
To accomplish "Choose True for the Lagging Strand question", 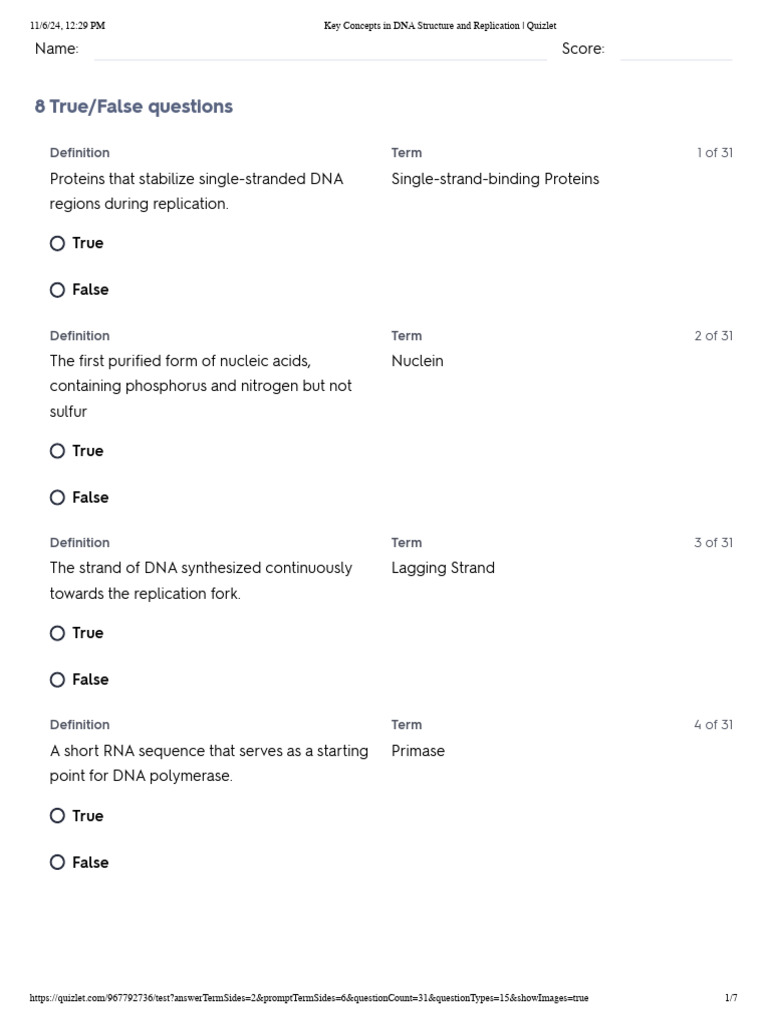I will pyautogui.click(x=58, y=633).
